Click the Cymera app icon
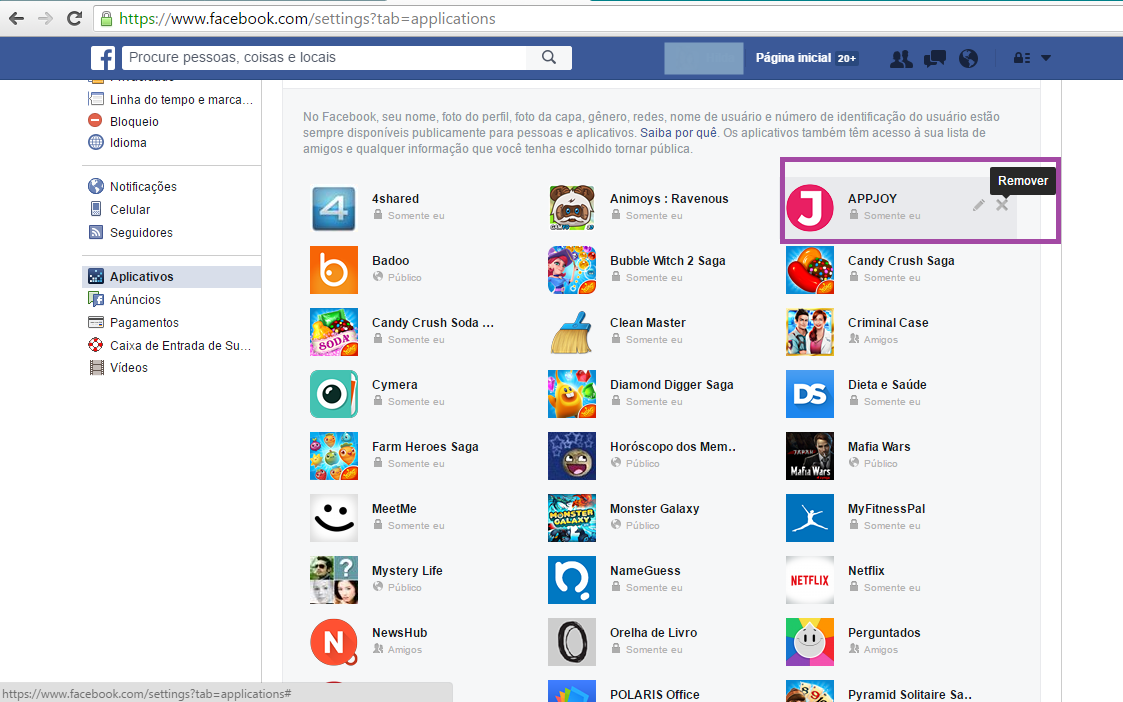Screen dimensions: 1123x702 point(334,394)
